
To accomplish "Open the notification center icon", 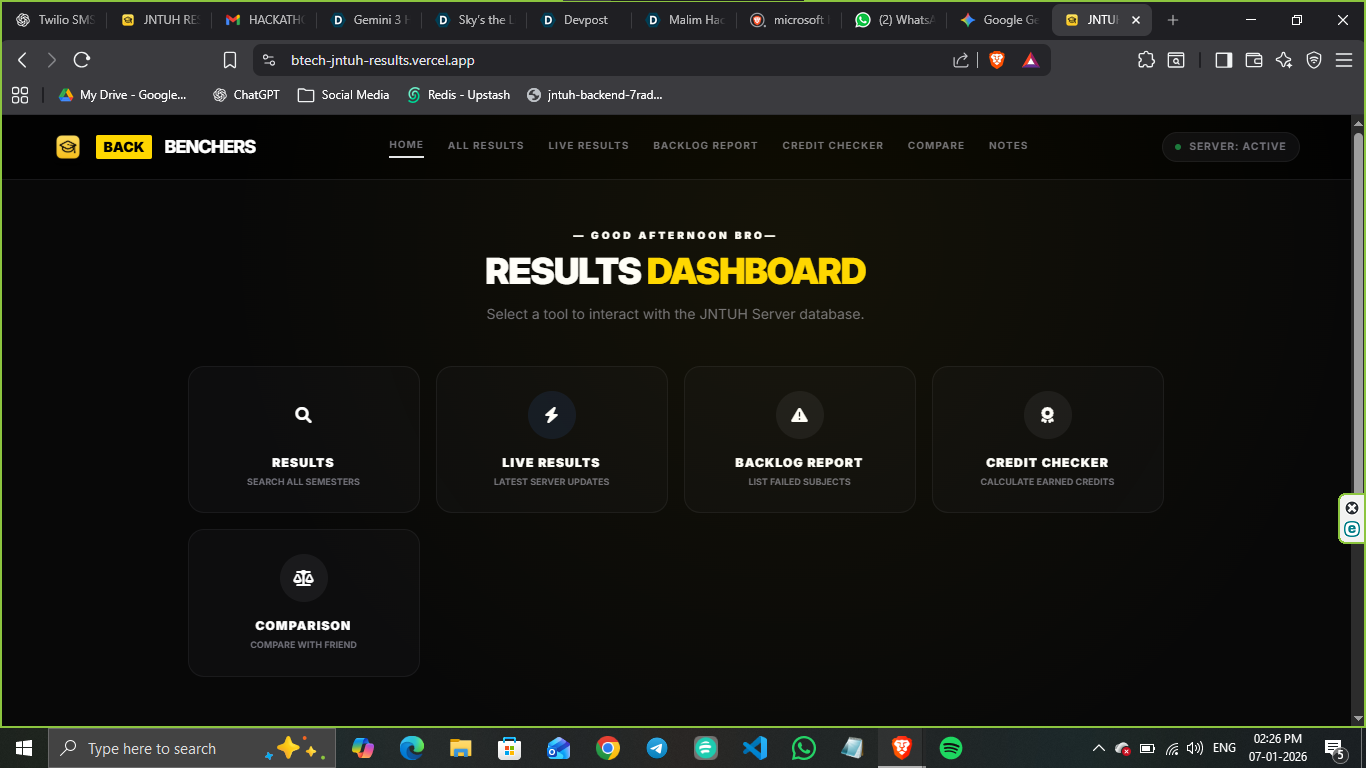I will click(x=1334, y=748).
